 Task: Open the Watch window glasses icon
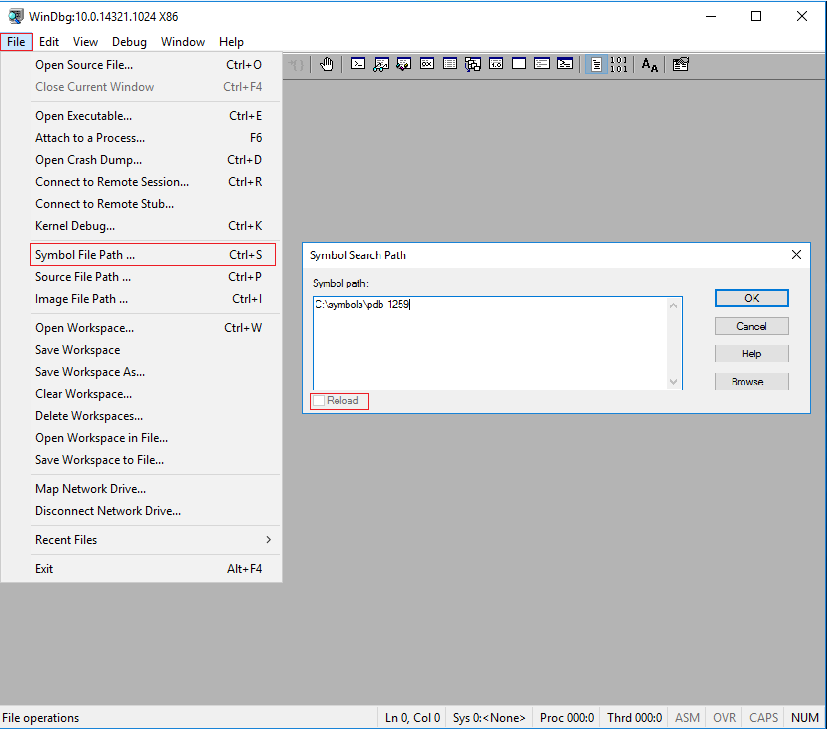click(381, 64)
